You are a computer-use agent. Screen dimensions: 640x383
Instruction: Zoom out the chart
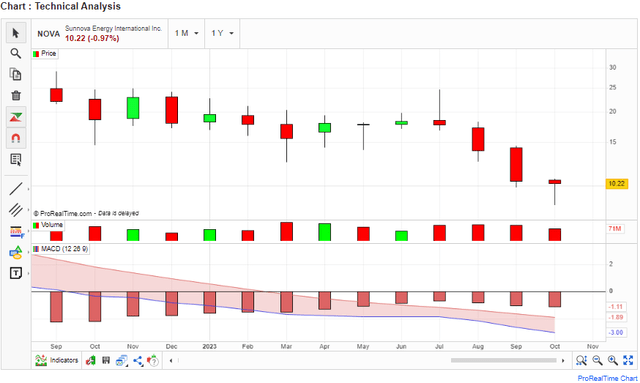pyautogui.click(x=597, y=360)
